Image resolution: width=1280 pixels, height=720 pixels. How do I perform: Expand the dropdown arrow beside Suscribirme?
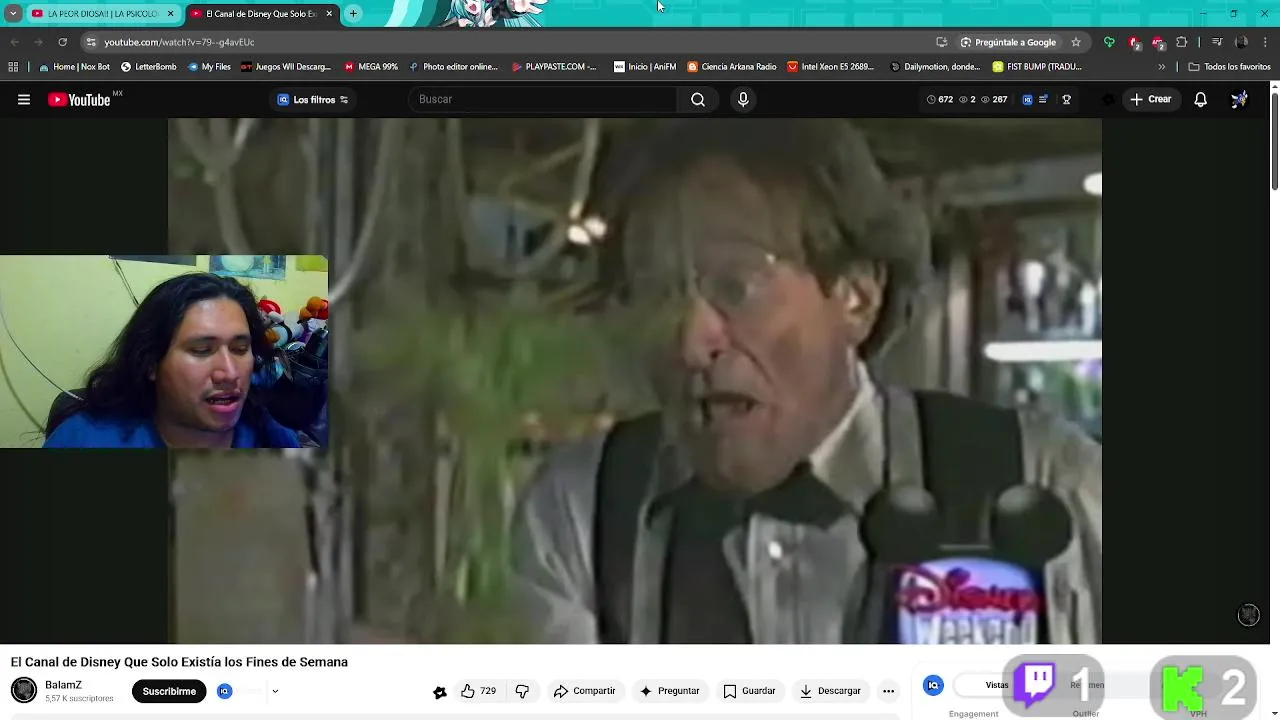click(x=275, y=691)
